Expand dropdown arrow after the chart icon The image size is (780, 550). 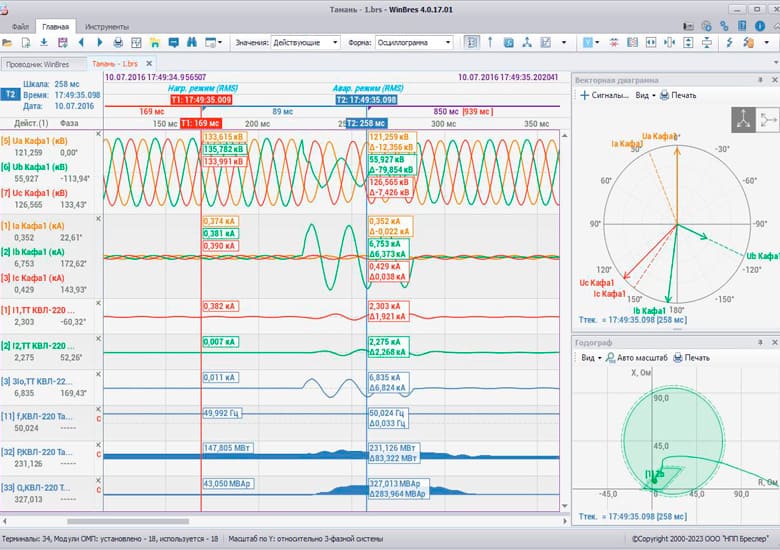564,43
